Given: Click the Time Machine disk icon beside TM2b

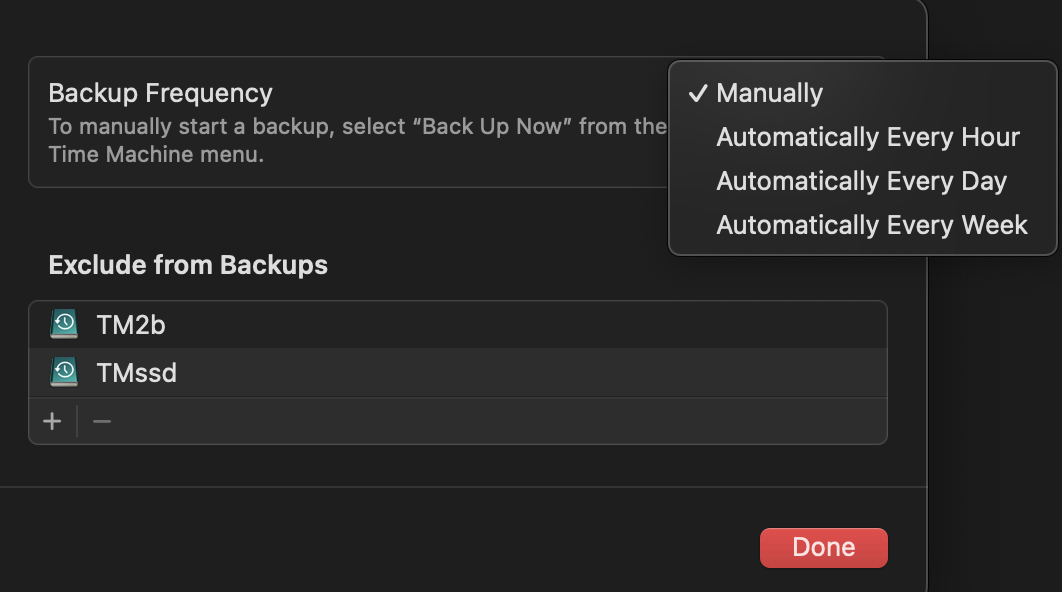Looking at the screenshot, I should tap(64, 324).
